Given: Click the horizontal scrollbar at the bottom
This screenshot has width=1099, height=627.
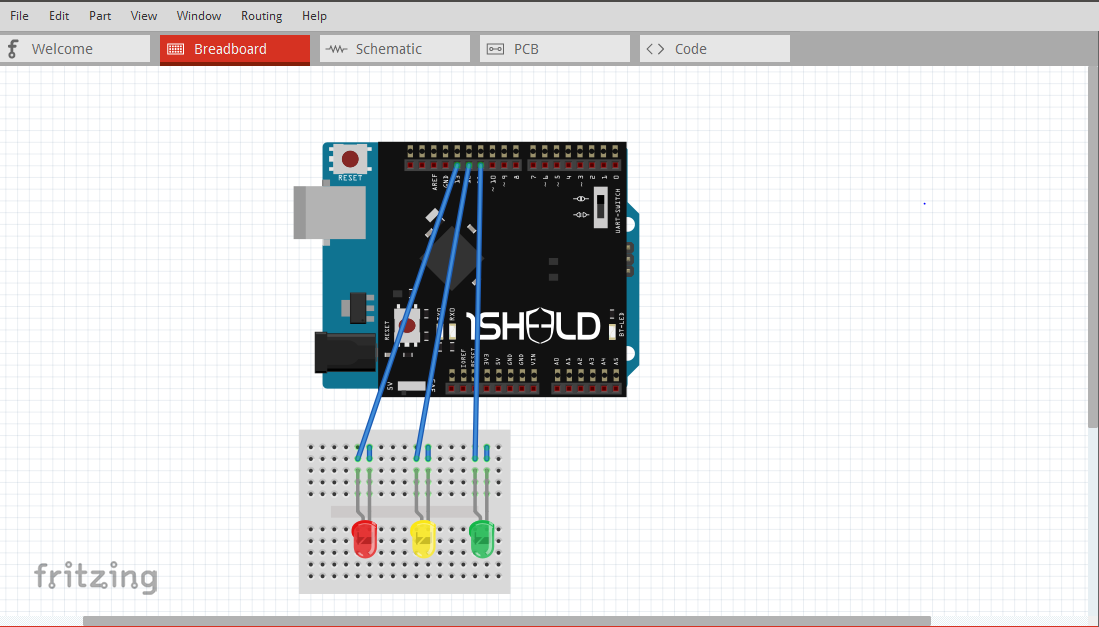Looking at the screenshot, I should click(507, 620).
